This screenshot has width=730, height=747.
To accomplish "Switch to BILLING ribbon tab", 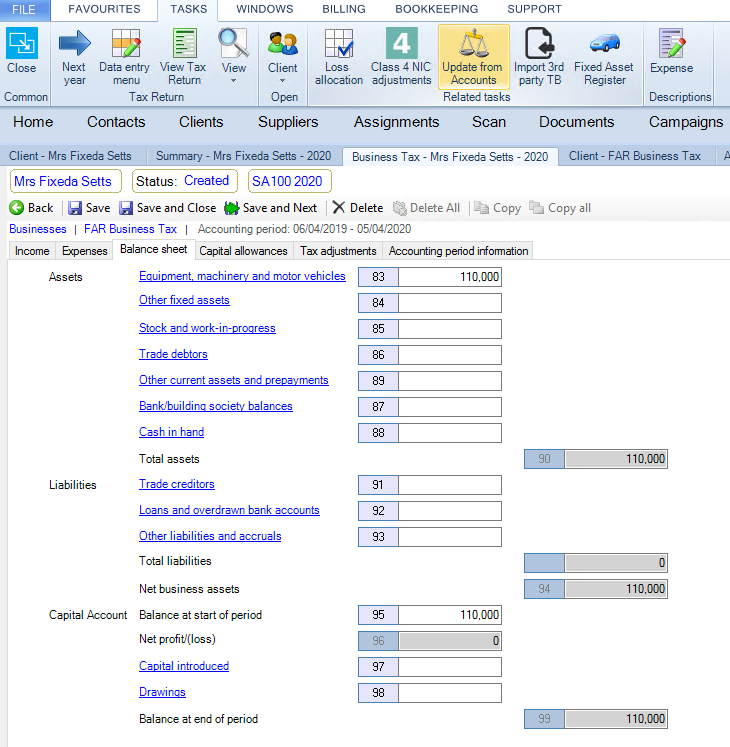I will (344, 9).
